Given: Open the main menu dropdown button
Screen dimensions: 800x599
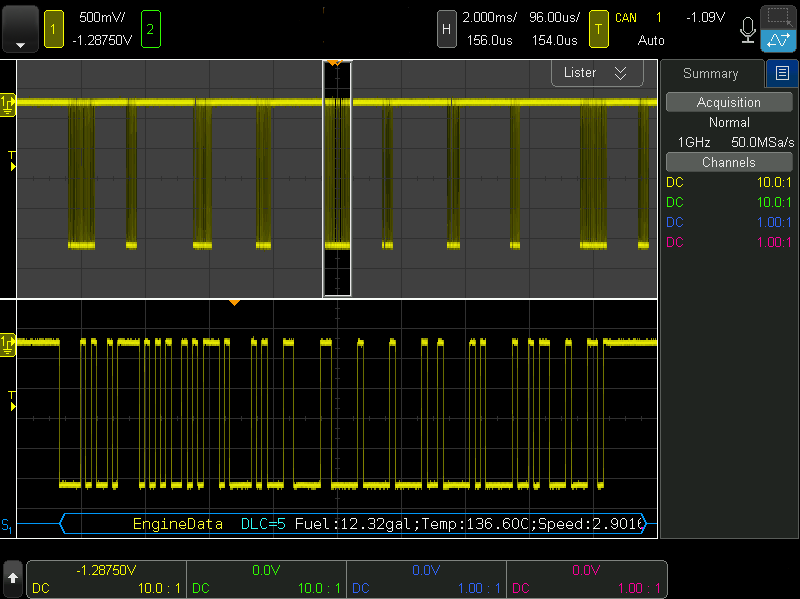Looking at the screenshot, I should (x=20, y=29).
